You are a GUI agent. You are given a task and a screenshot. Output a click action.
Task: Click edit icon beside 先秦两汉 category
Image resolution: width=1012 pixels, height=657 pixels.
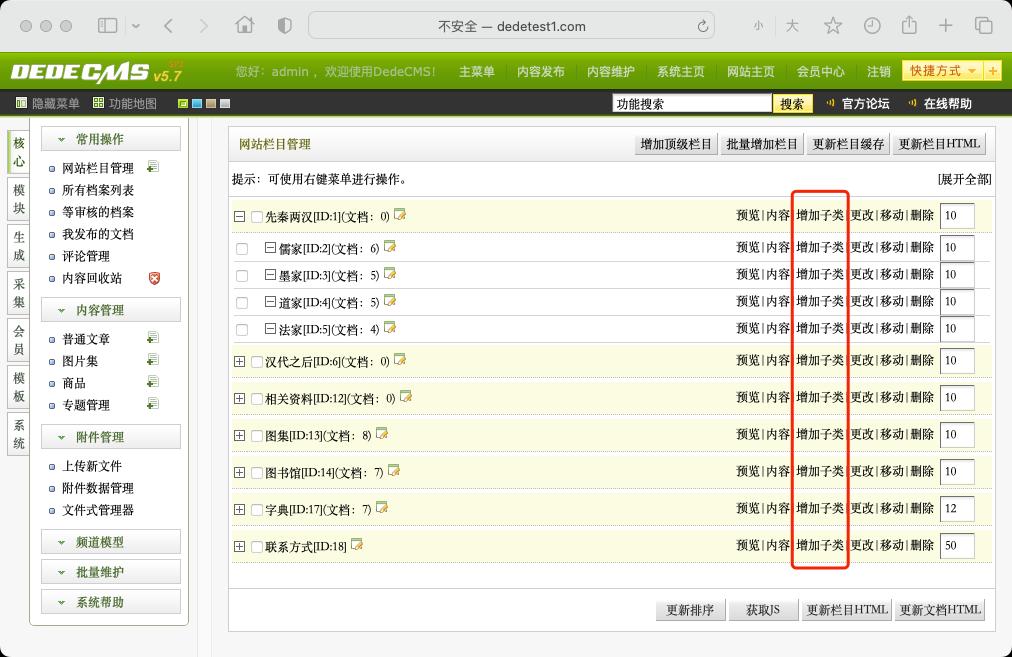coord(400,215)
